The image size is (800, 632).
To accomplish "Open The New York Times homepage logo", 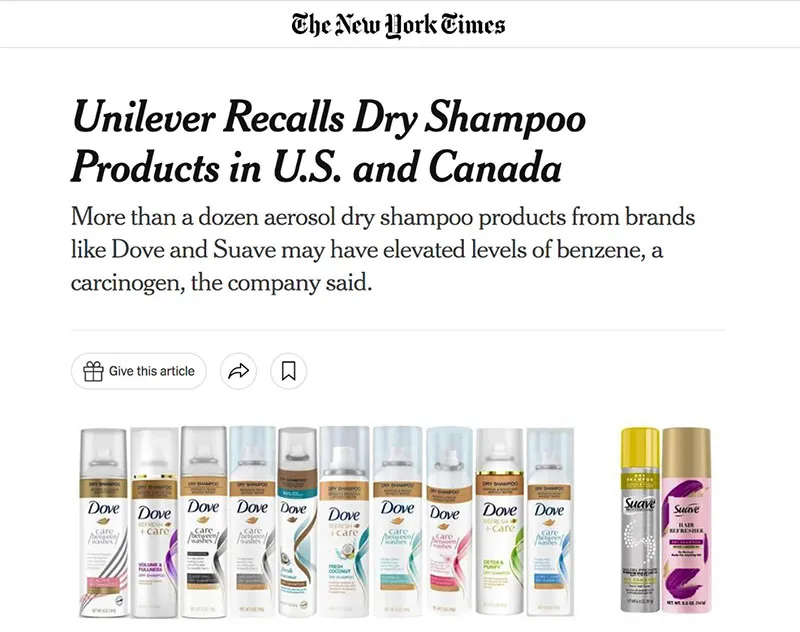I will coord(398,25).
